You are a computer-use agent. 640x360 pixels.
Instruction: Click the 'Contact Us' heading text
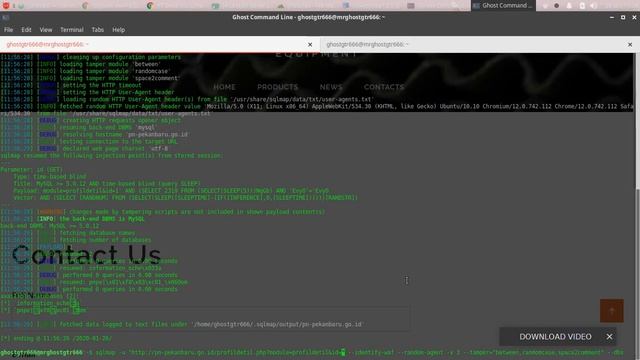click(x=87, y=255)
